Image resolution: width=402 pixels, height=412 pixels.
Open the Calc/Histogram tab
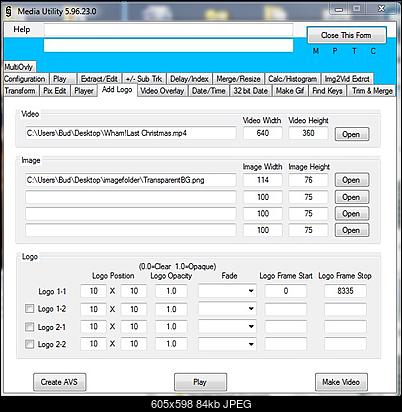tap(292, 79)
